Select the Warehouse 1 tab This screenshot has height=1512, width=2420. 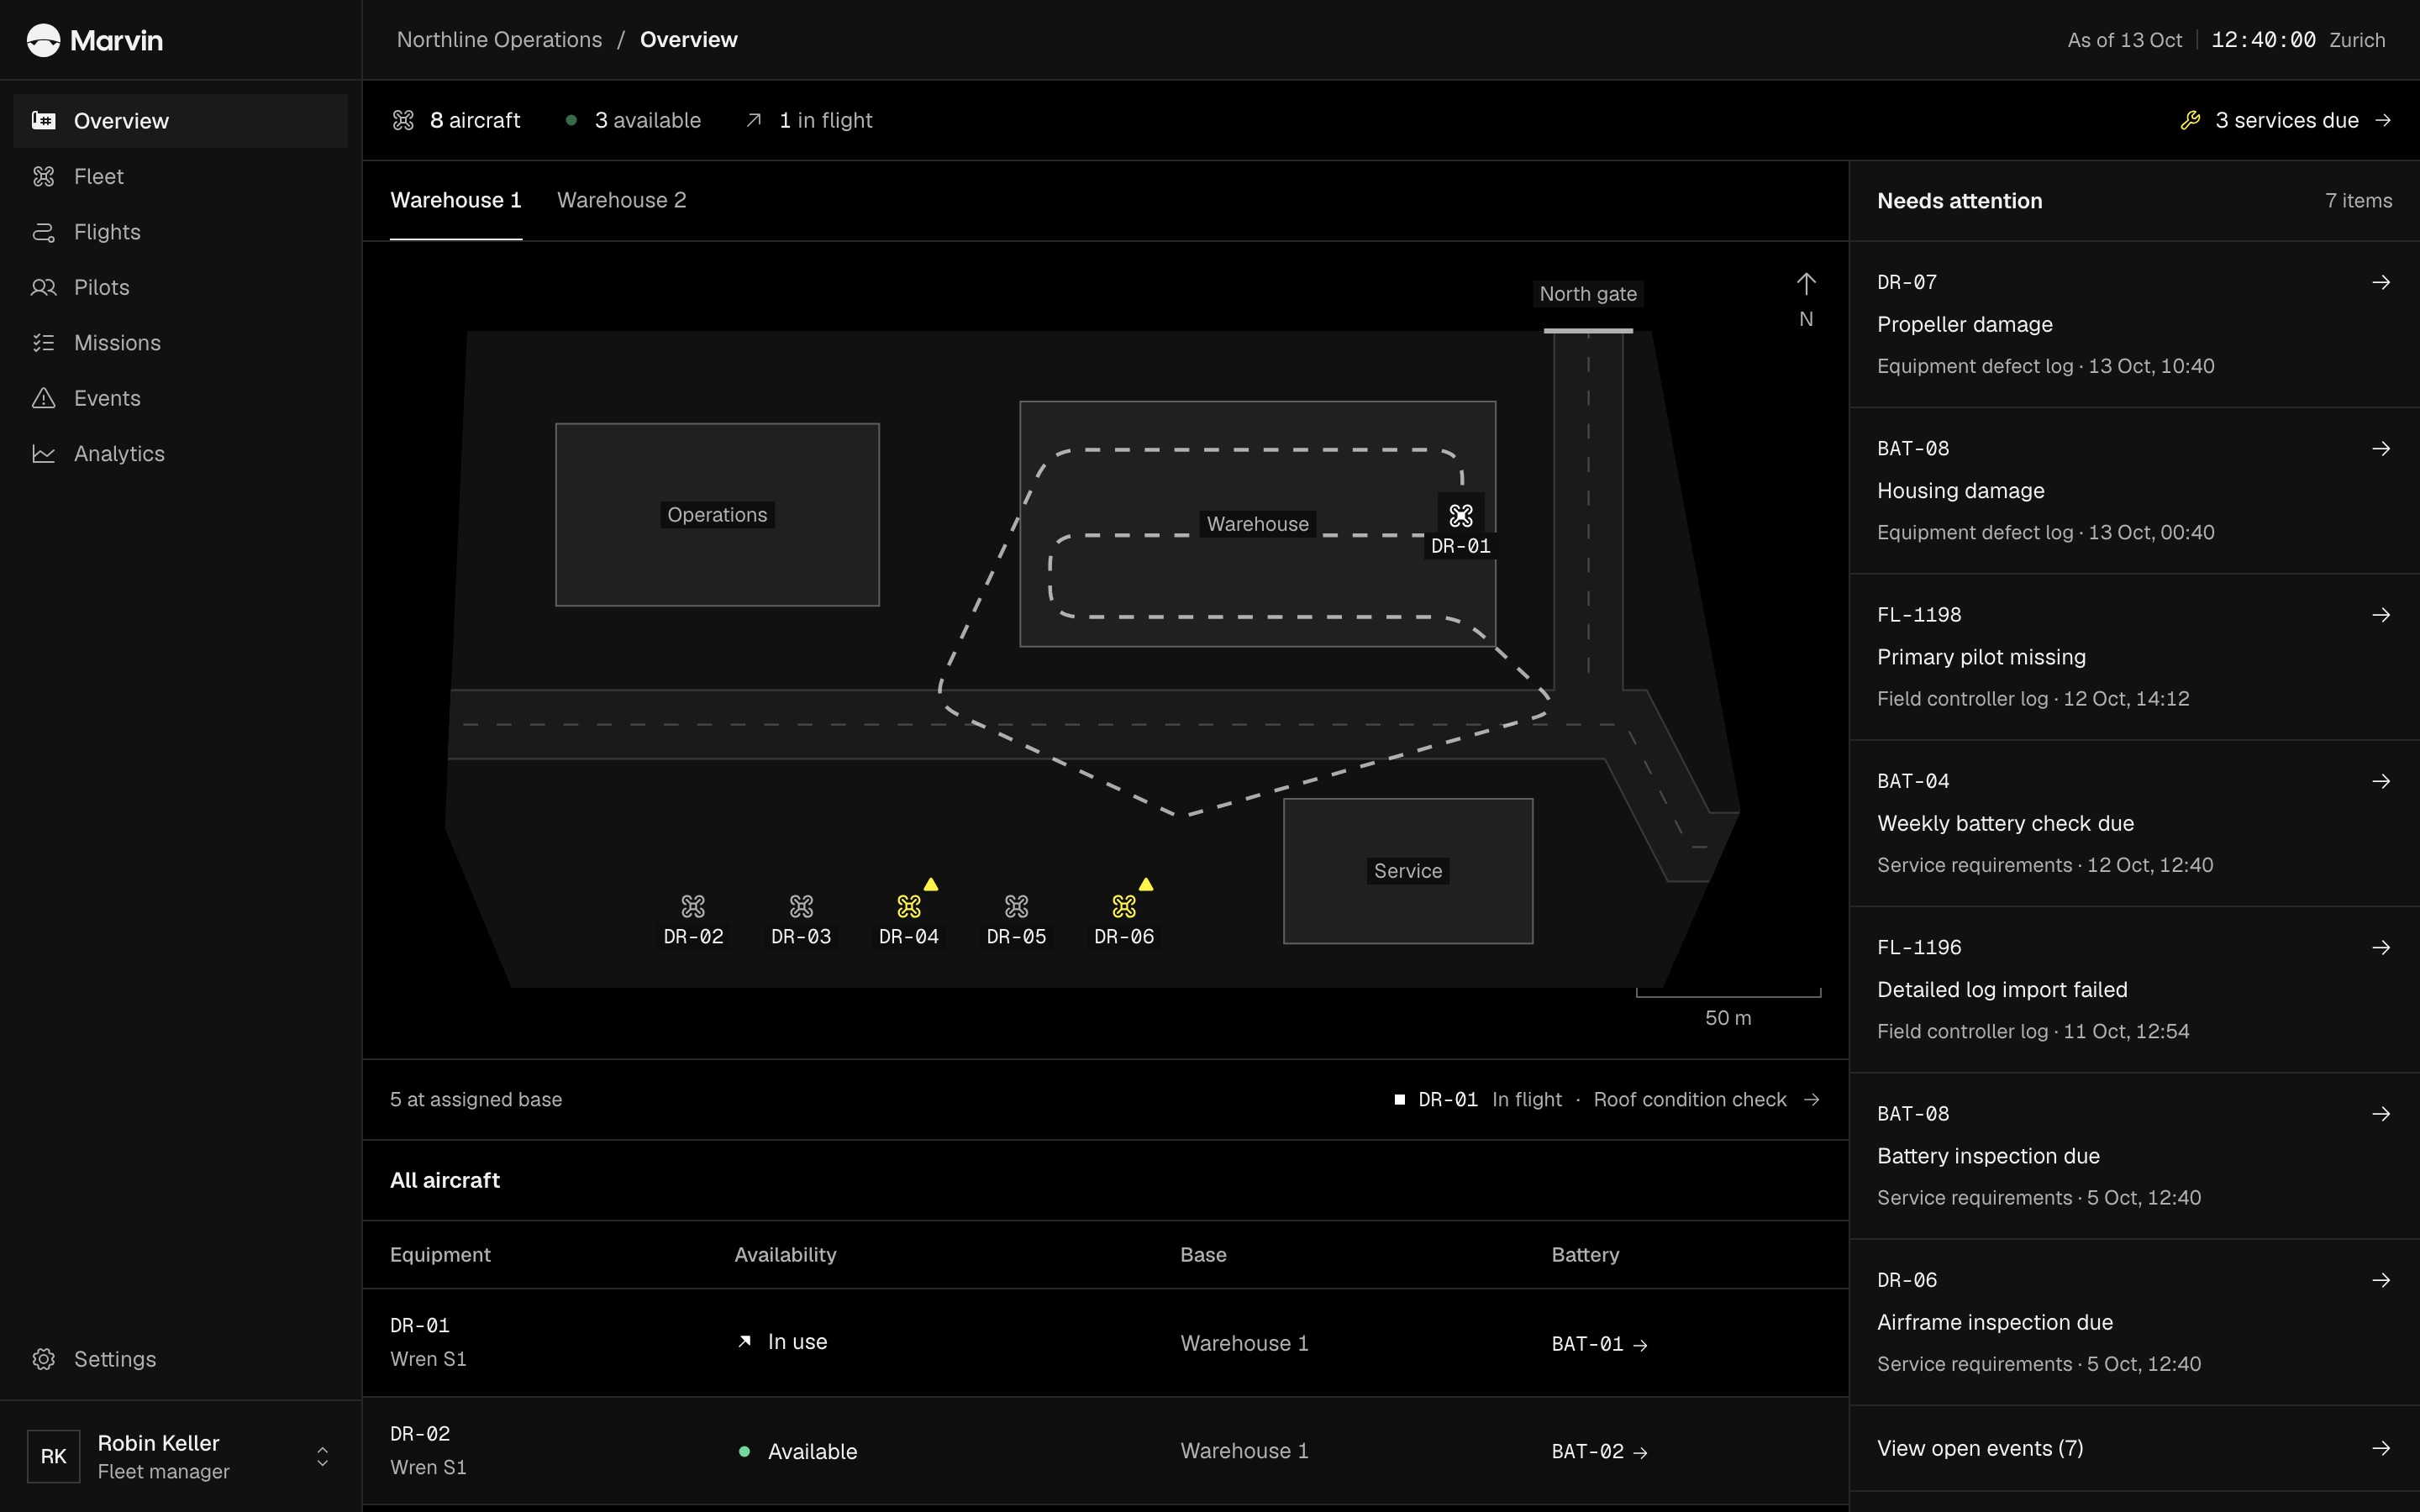[x=456, y=200]
